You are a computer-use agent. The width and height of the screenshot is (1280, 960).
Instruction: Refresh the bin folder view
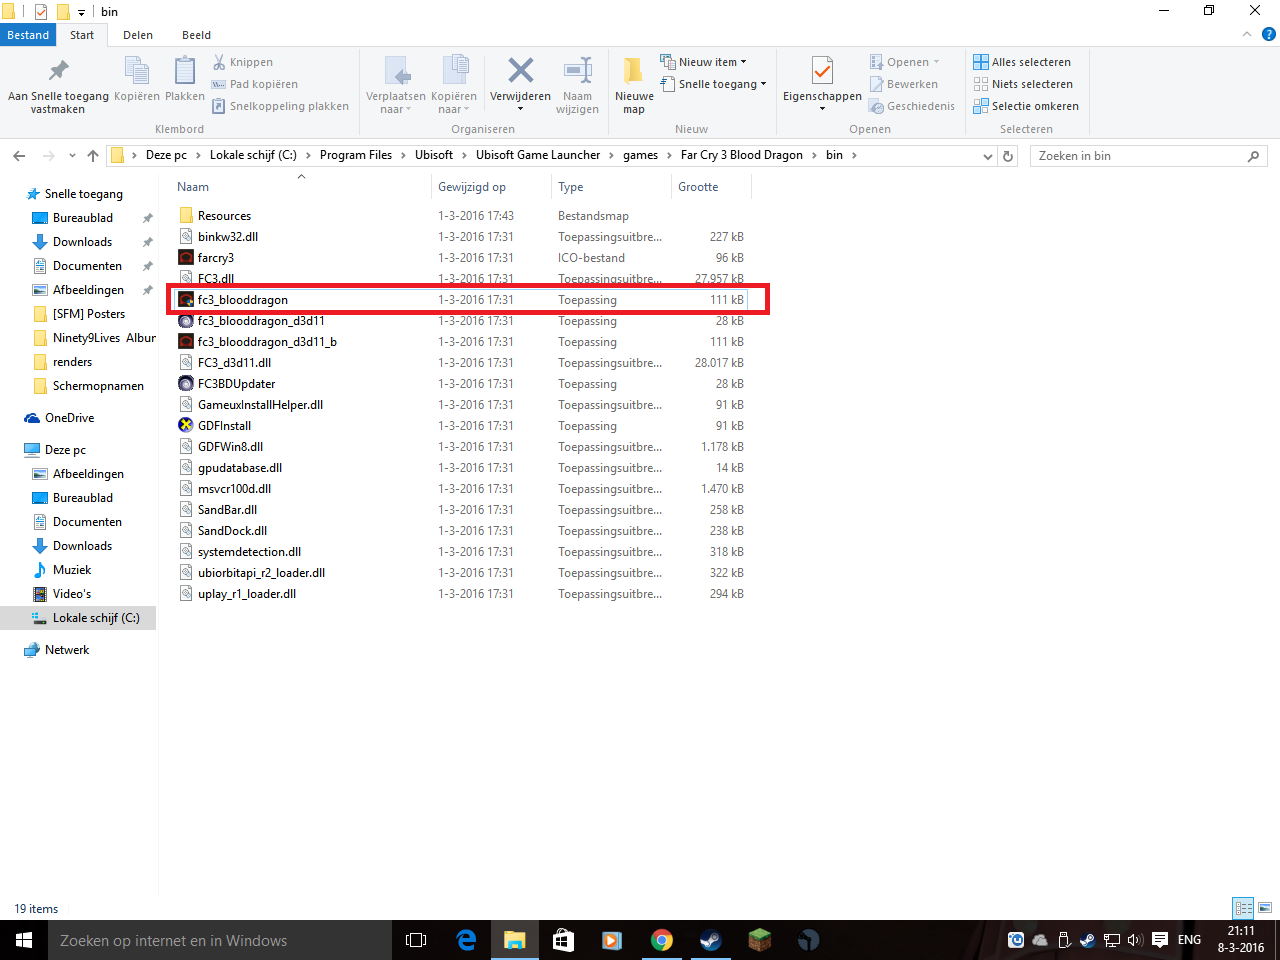(x=1008, y=156)
